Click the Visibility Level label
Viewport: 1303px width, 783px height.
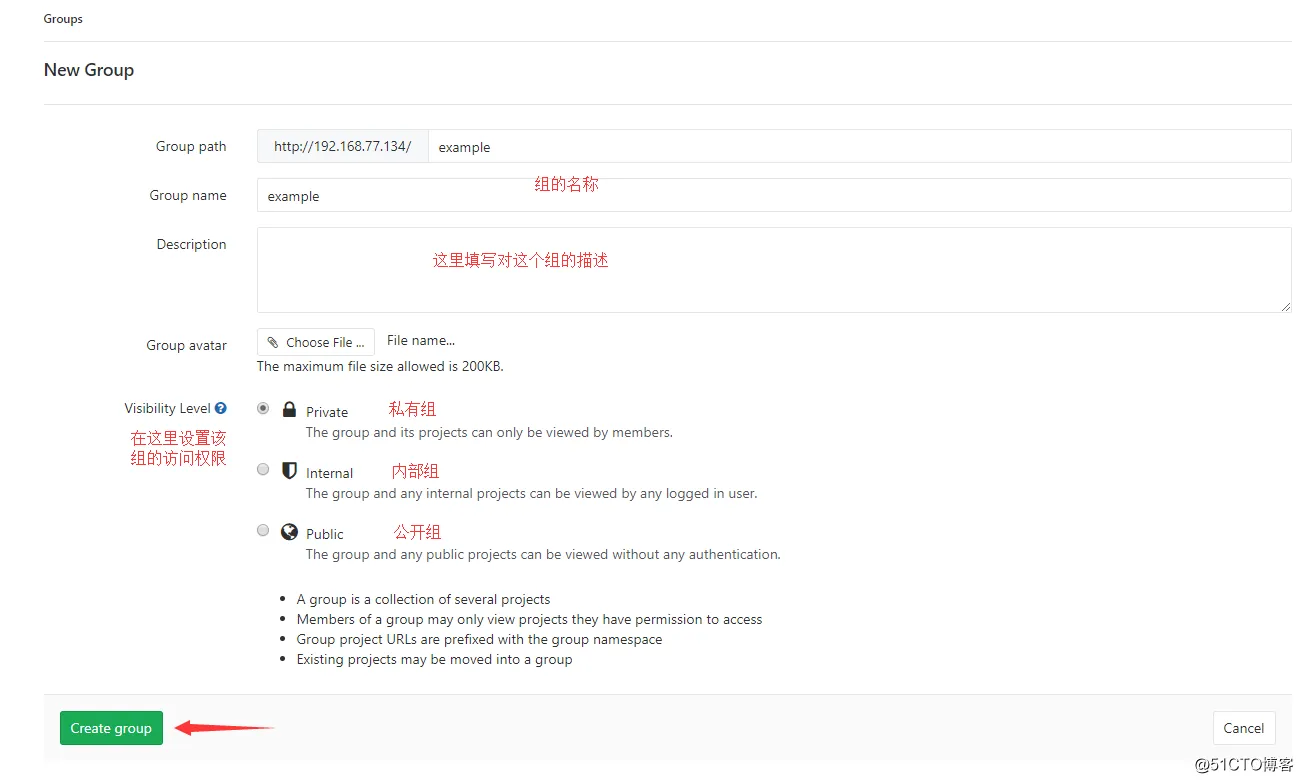tap(167, 408)
